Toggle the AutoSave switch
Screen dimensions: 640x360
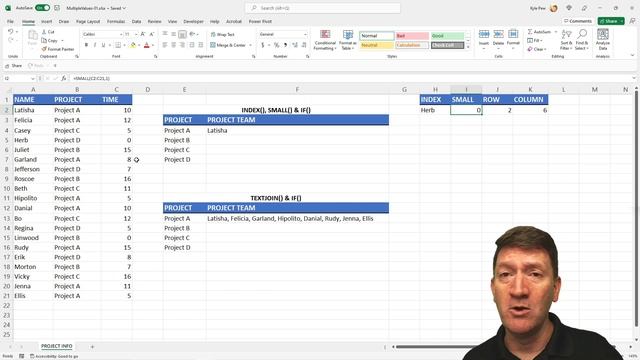point(42,8)
